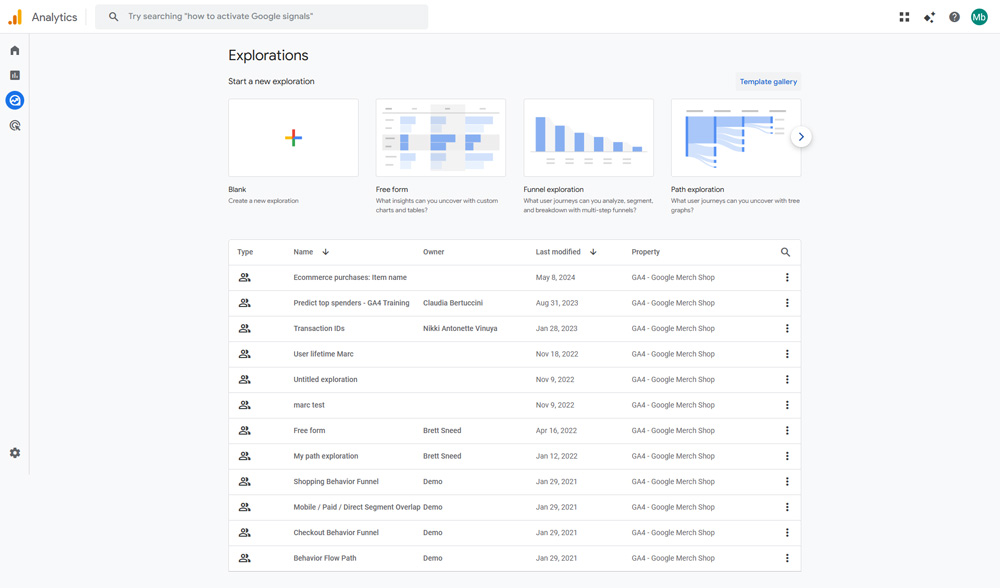Sort by Name column arrow
This screenshot has width=1000, height=588.
(325, 252)
